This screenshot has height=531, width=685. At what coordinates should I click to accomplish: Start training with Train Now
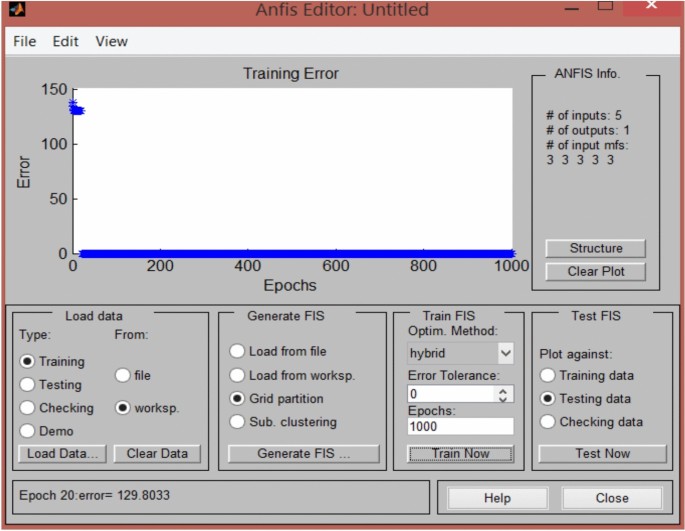pyautogui.click(x=460, y=454)
